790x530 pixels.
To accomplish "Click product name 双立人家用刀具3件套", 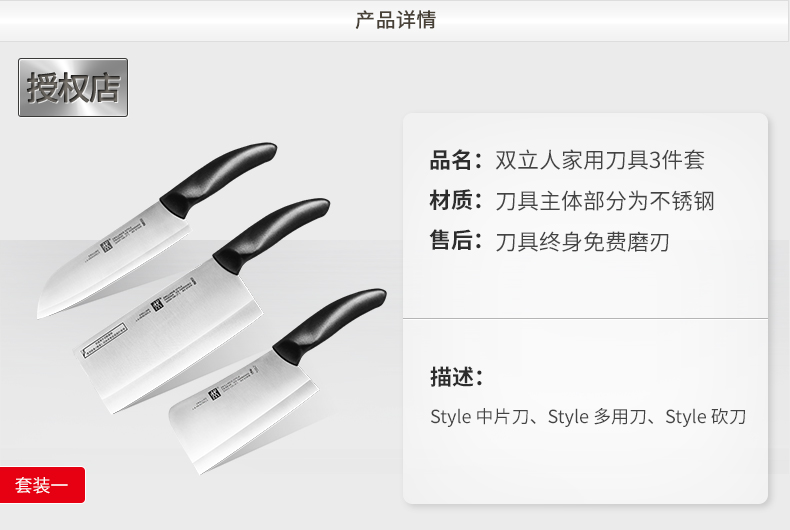I will coord(600,160).
